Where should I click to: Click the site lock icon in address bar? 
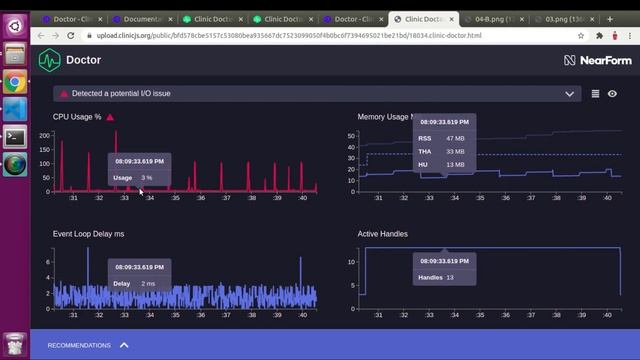(89, 36)
